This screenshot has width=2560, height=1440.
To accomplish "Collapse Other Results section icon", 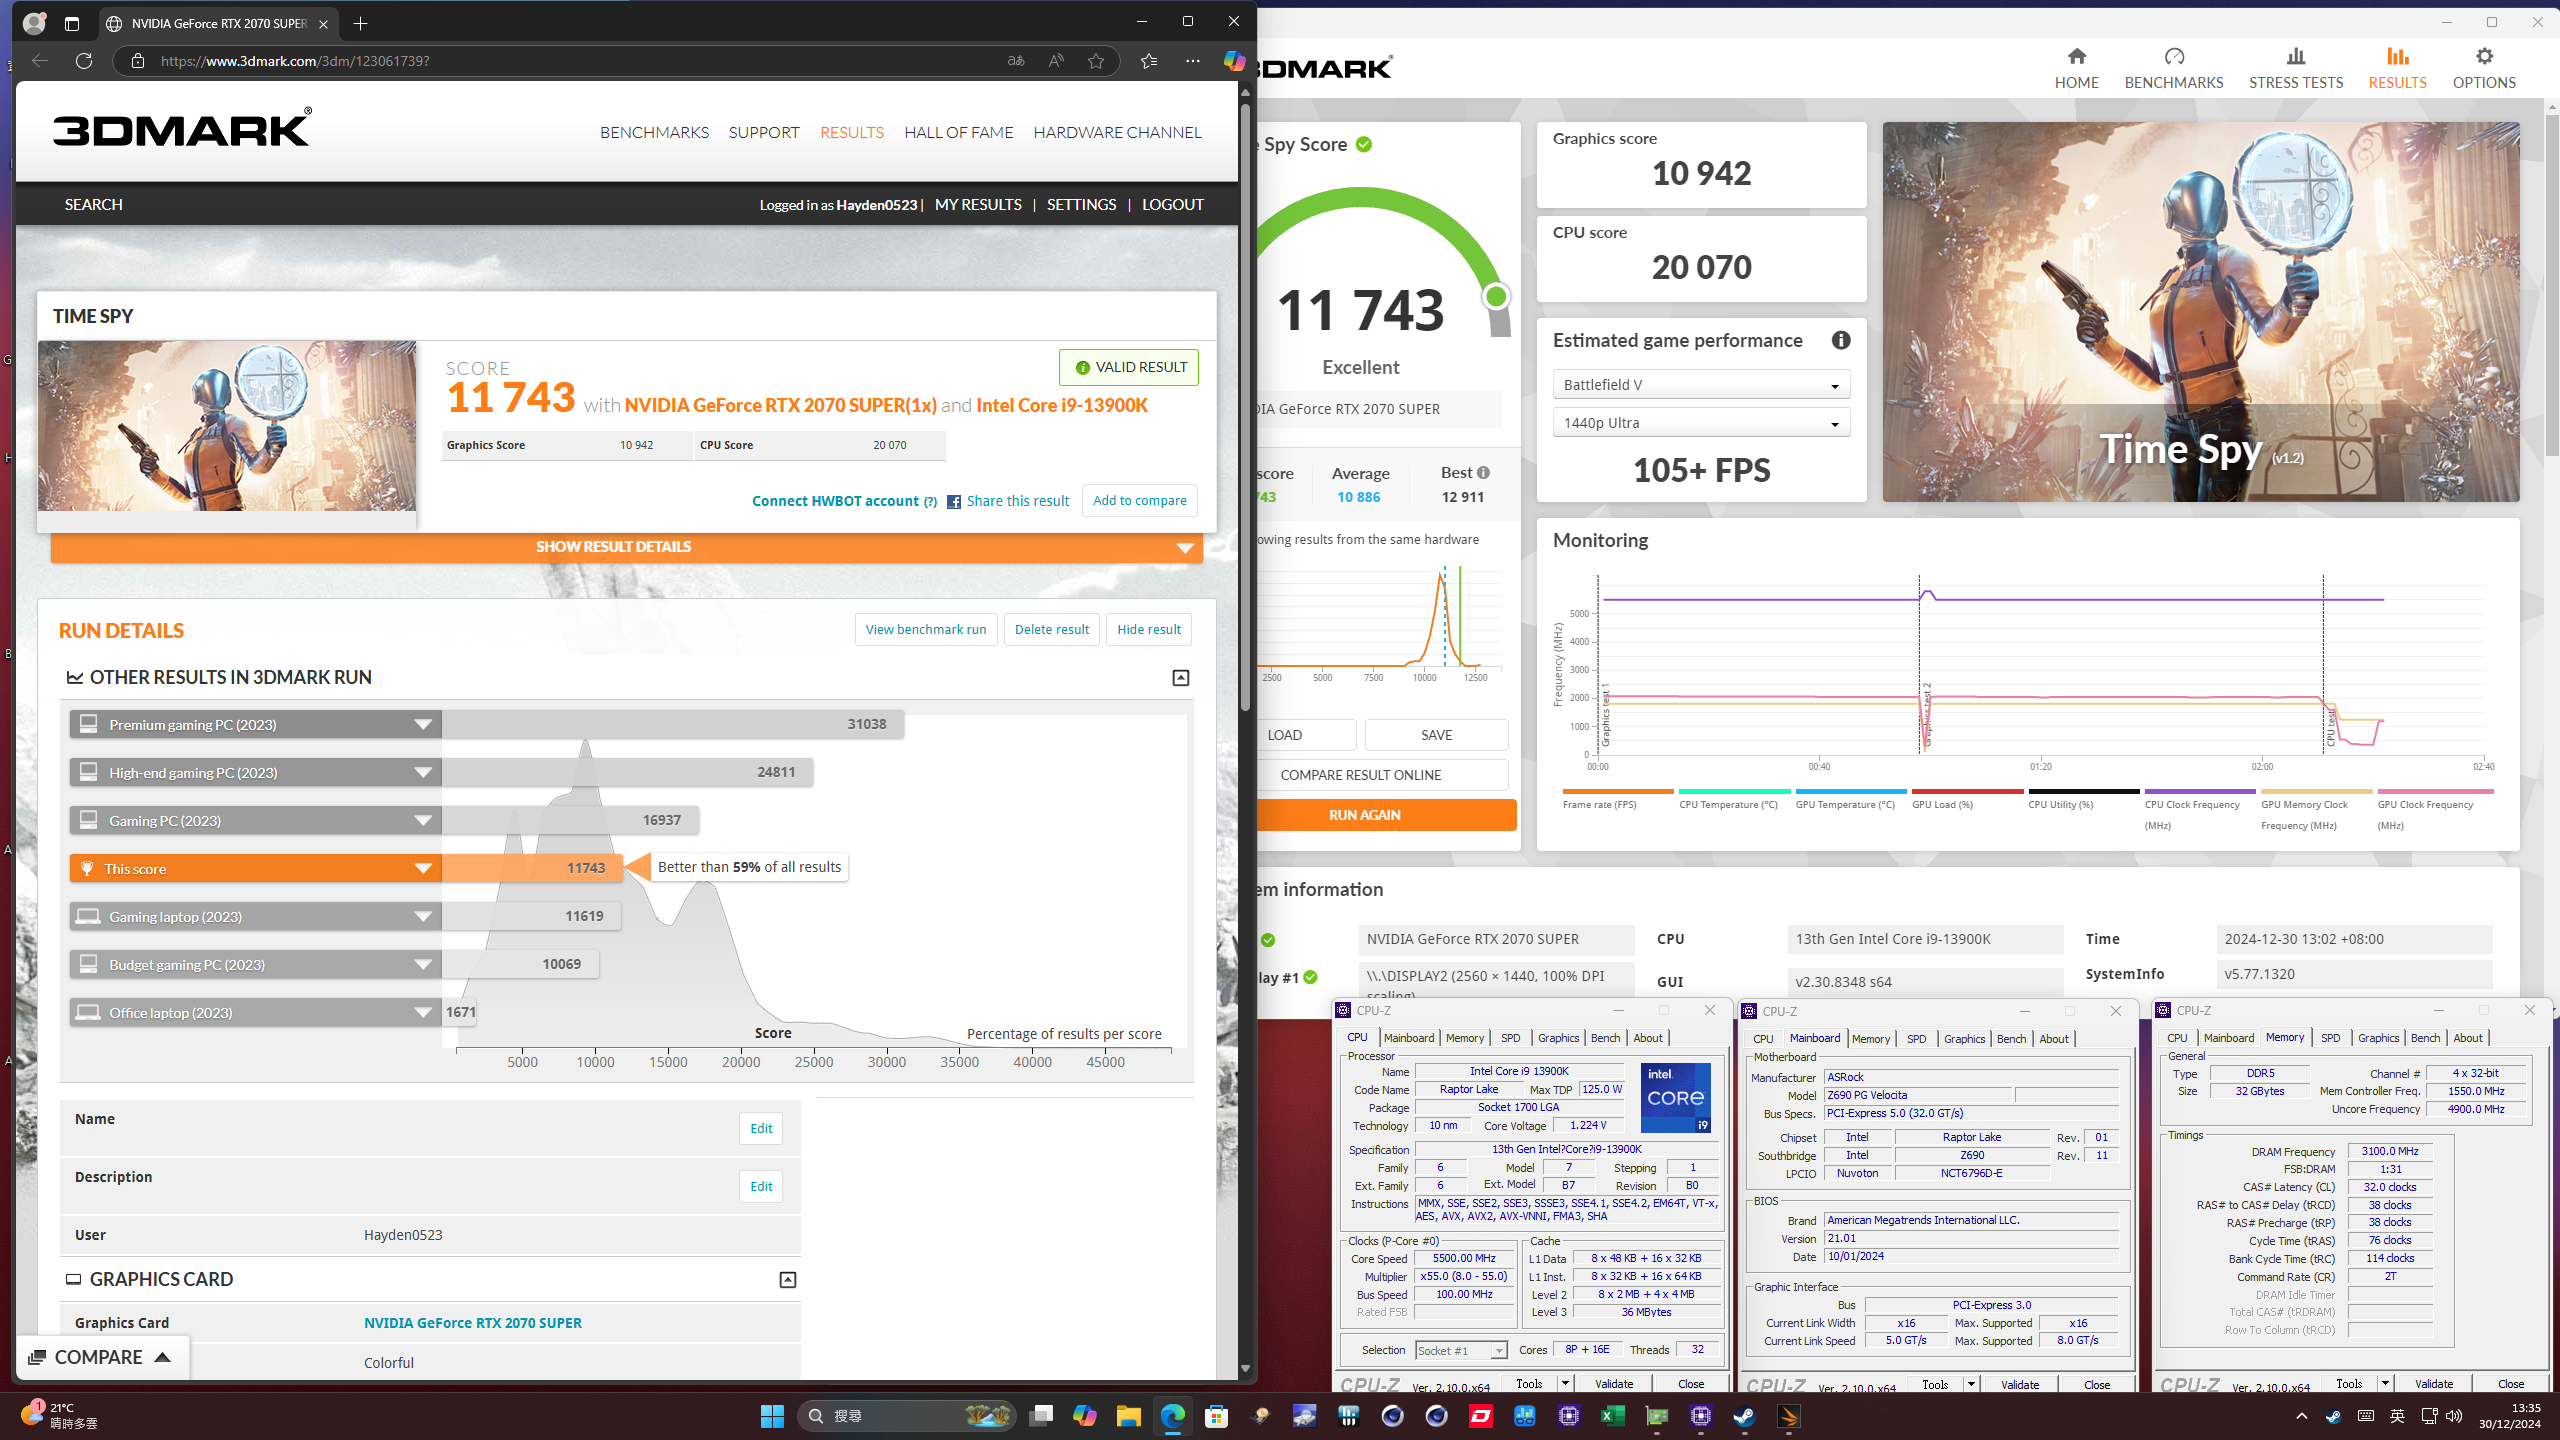I will pyautogui.click(x=1181, y=678).
